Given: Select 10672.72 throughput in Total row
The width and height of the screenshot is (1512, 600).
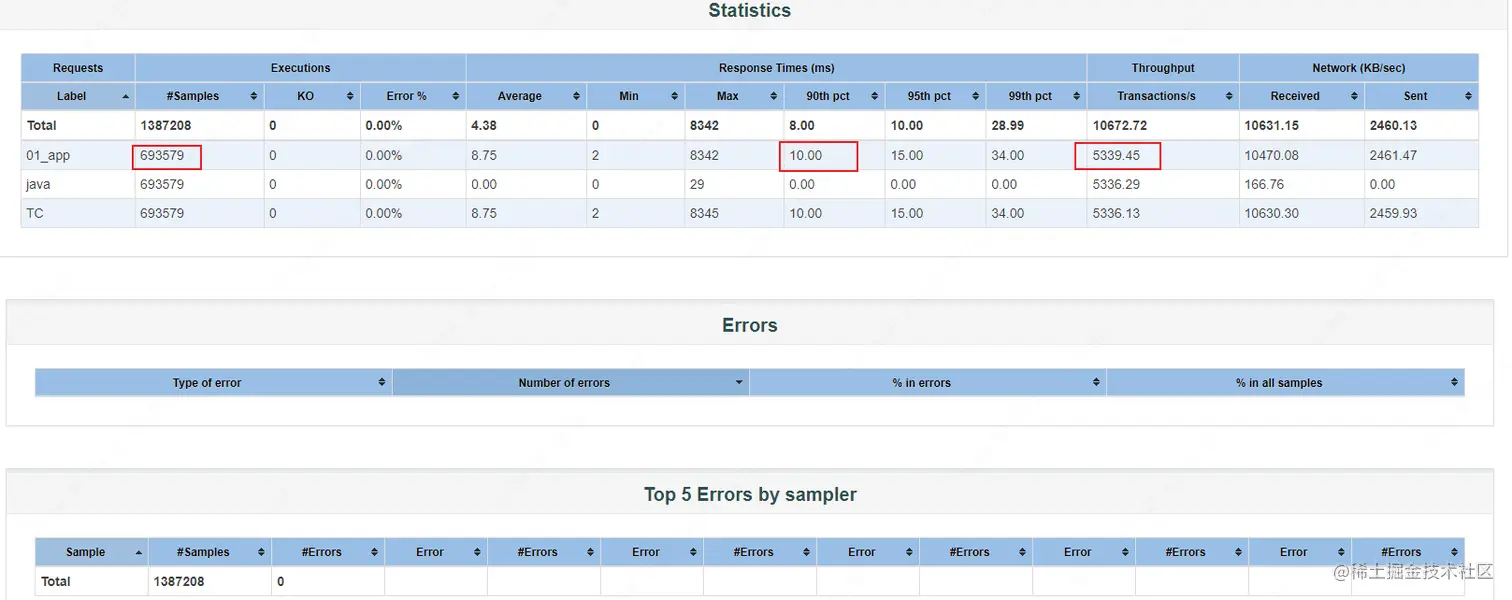Looking at the screenshot, I should coord(1120,126).
